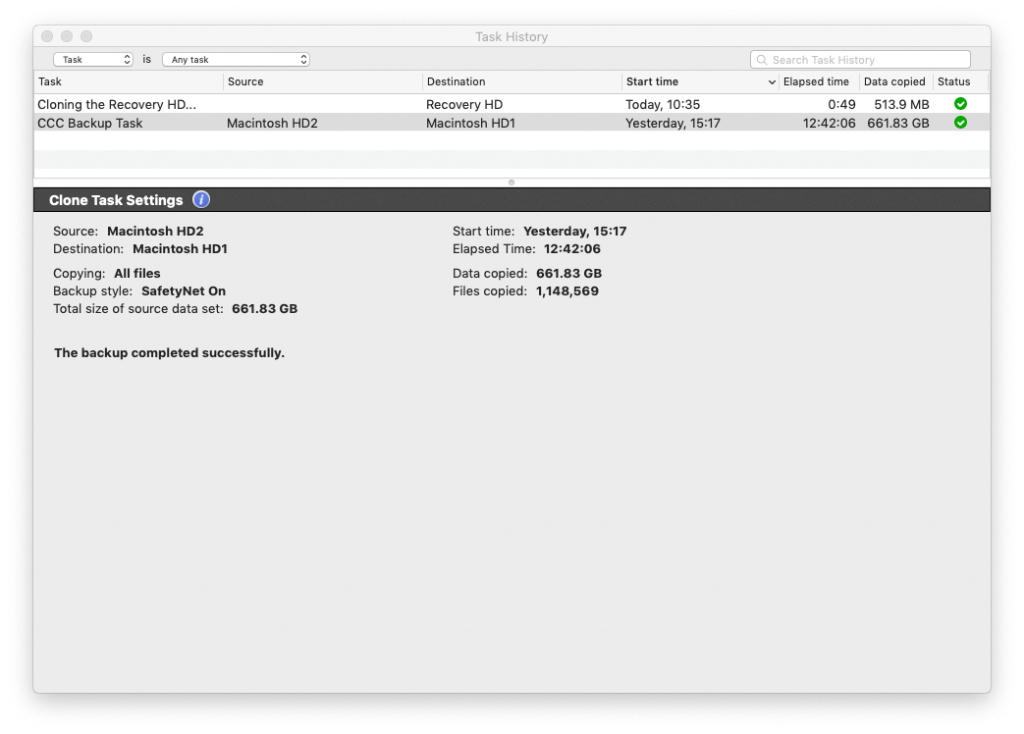Click Macintosh HD1 destination cell in table
This screenshot has height=734, width=1024.
click(471, 123)
